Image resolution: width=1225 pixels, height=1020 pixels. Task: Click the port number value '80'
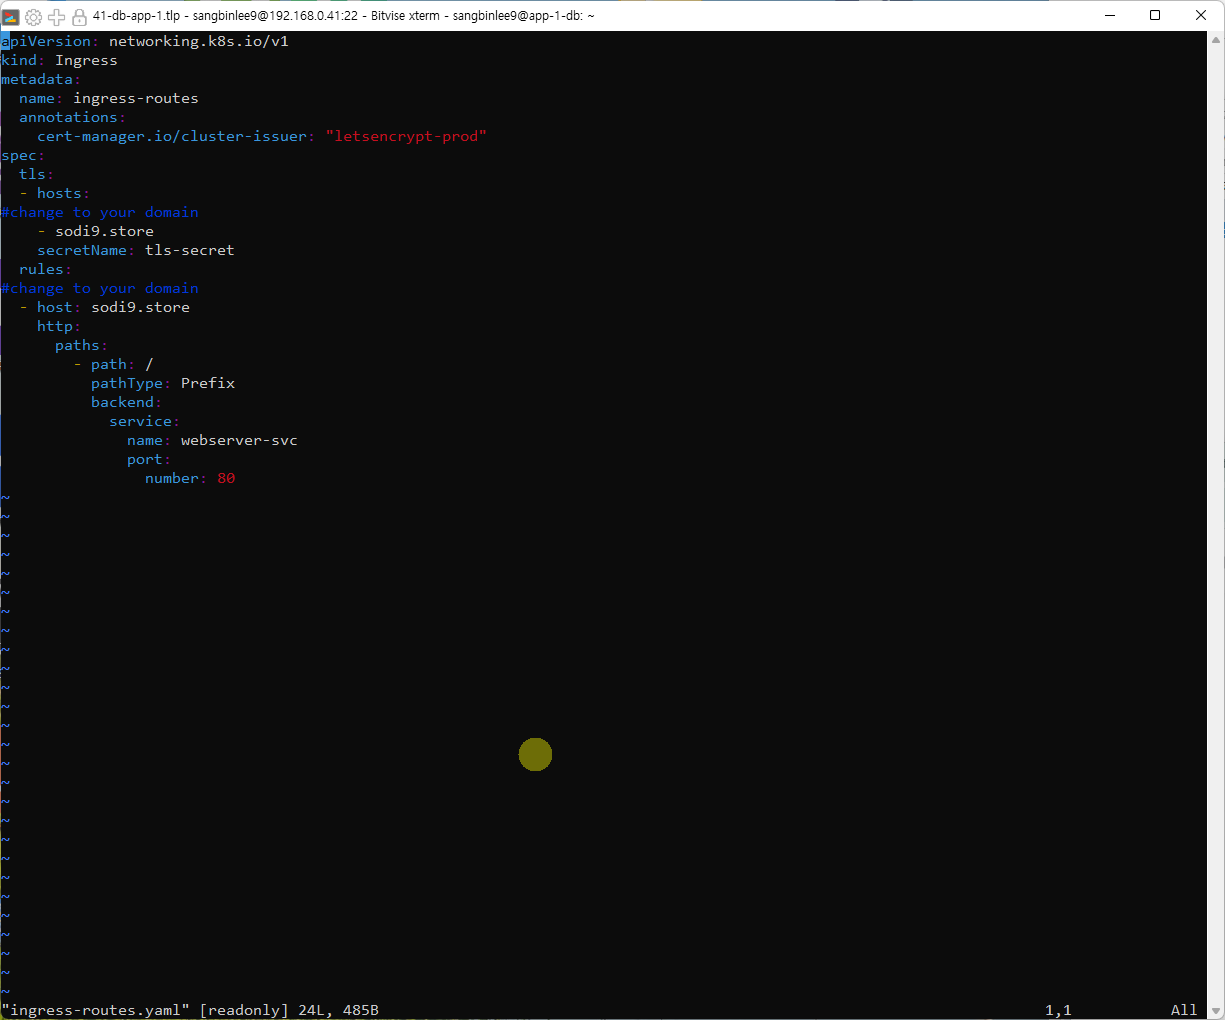coord(226,478)
